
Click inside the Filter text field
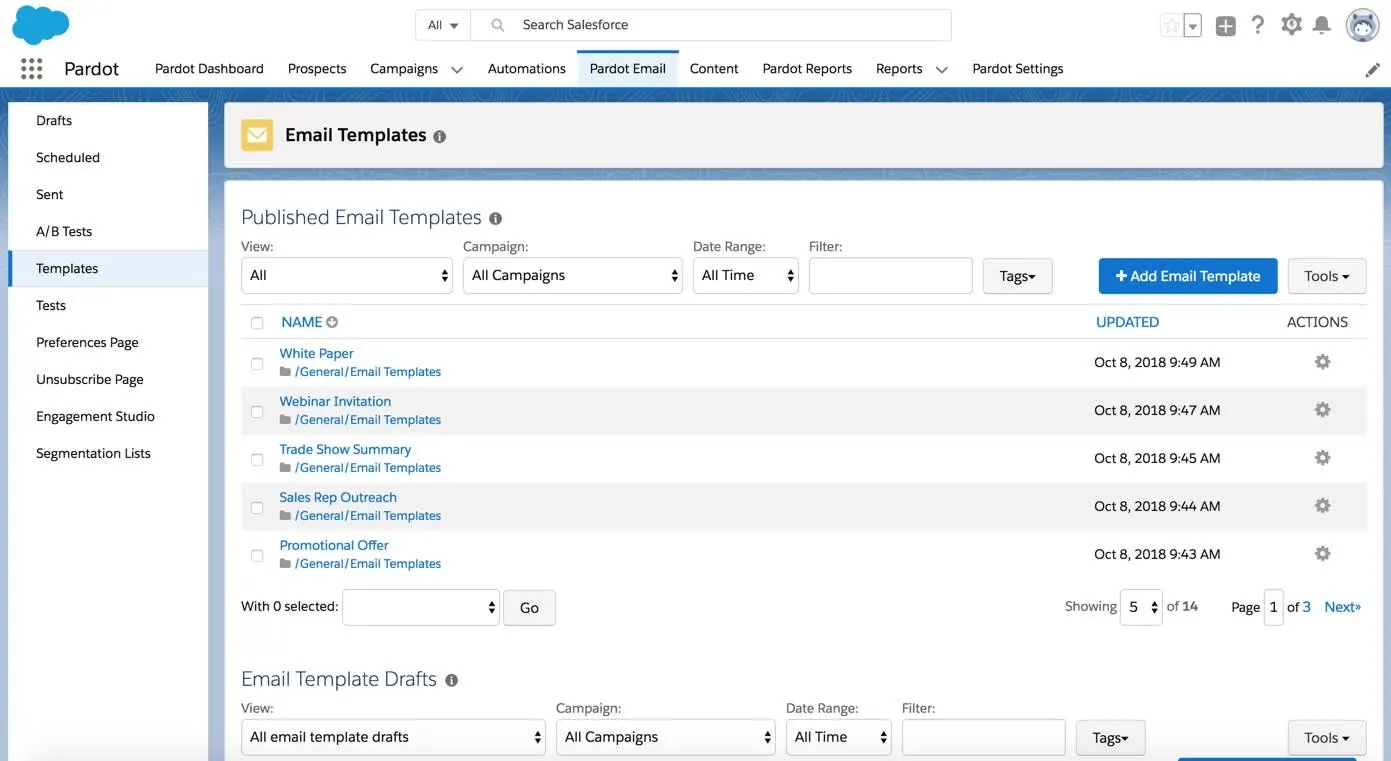tap(890, 274)
